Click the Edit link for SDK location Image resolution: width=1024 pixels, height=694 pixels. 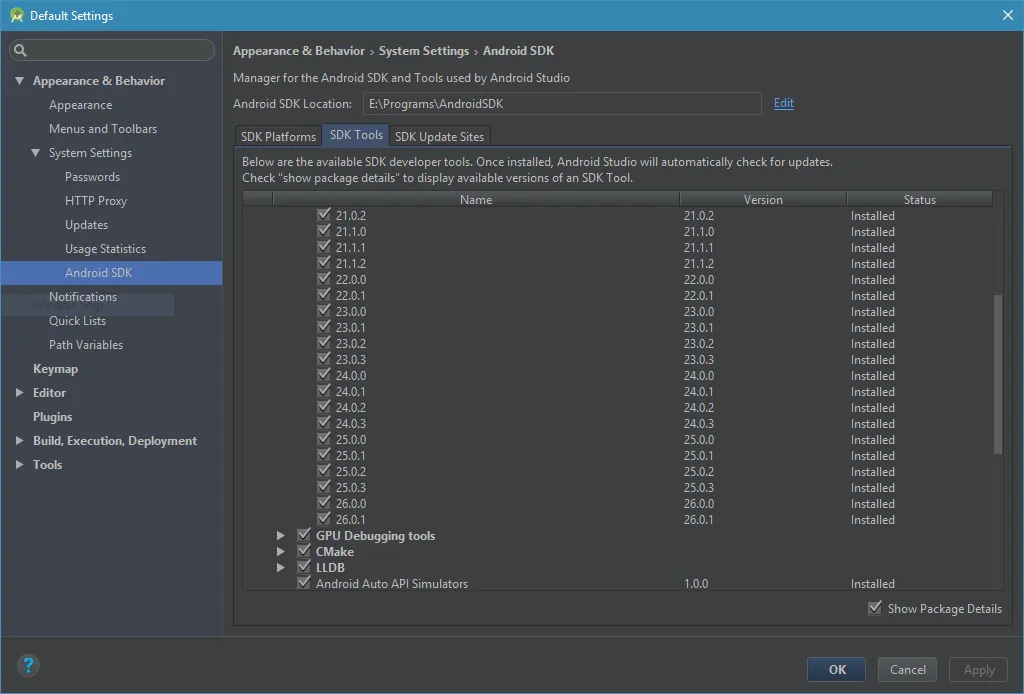(784, 103)
